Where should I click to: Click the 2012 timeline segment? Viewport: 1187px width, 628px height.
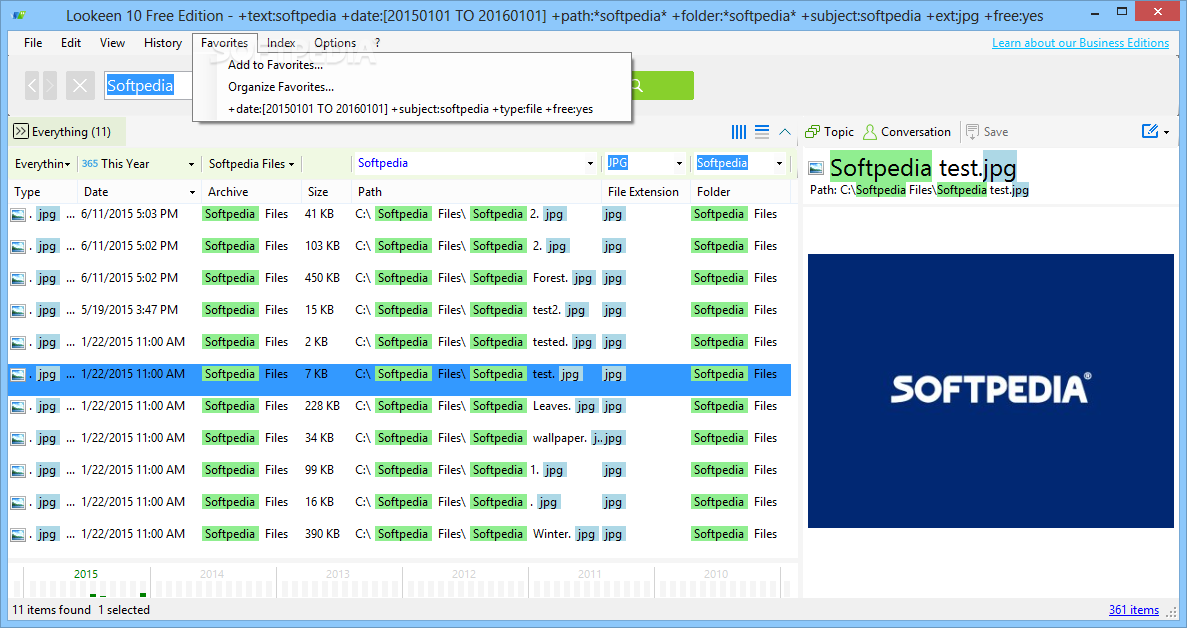(x=465, y=582)
